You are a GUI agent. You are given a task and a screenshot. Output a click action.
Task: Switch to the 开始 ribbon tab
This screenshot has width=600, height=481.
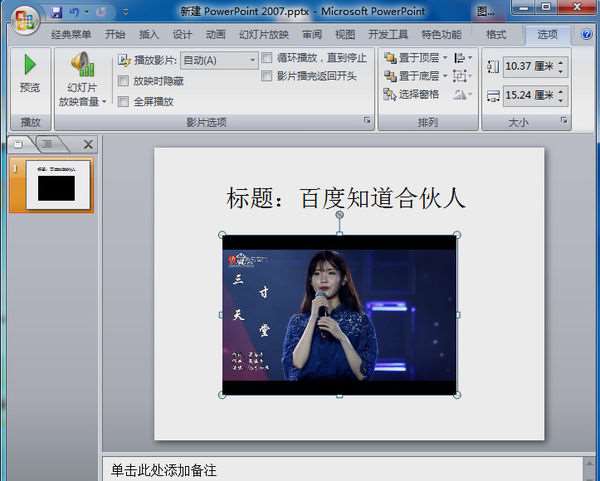pyautogui.click(x=115, y=34)
